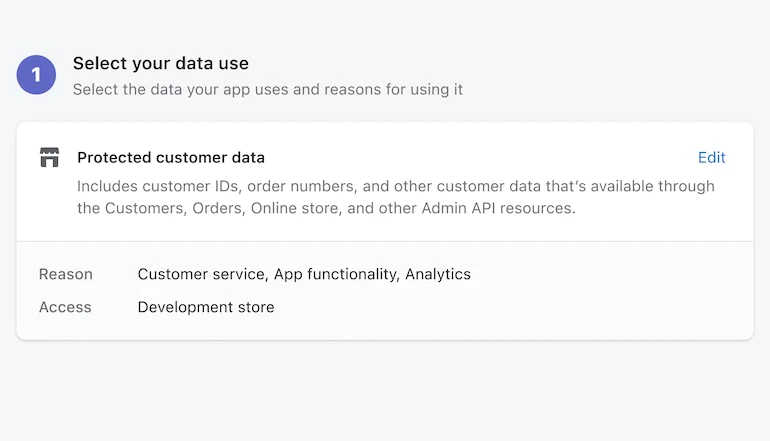Click "Analytics" in the reason list
This screenshot has width=770, height=441.
click(438, 274)
